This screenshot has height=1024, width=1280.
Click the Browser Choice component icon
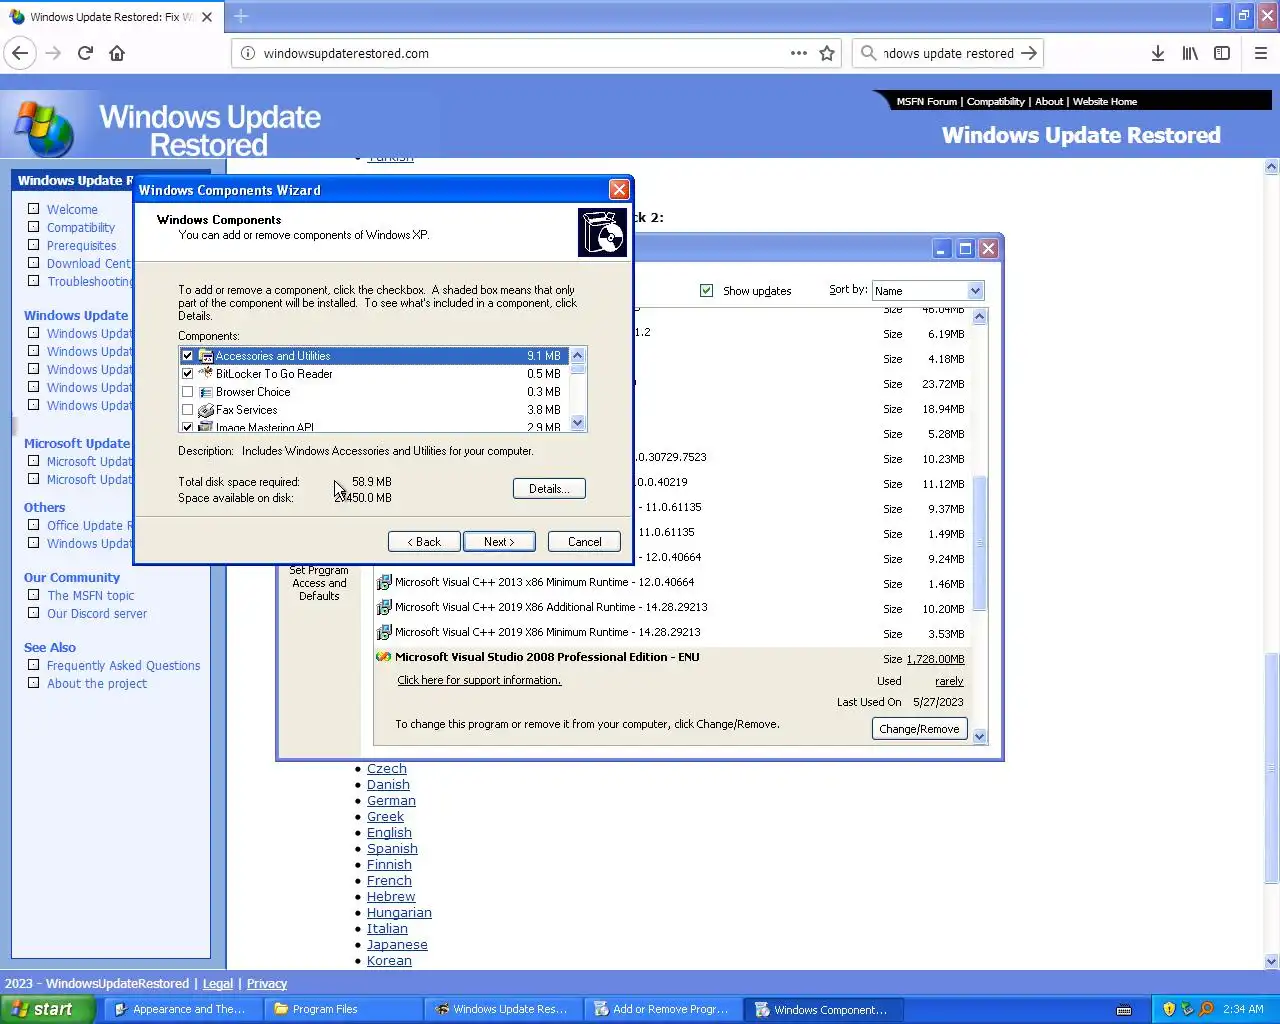(206, 392)
